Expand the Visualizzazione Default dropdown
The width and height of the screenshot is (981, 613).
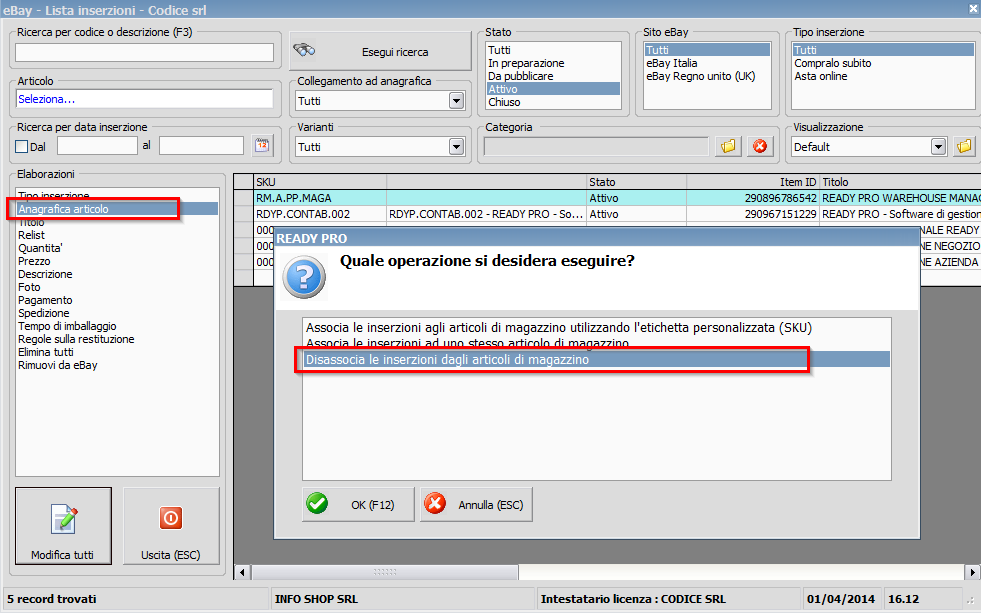tap(938, 147)
